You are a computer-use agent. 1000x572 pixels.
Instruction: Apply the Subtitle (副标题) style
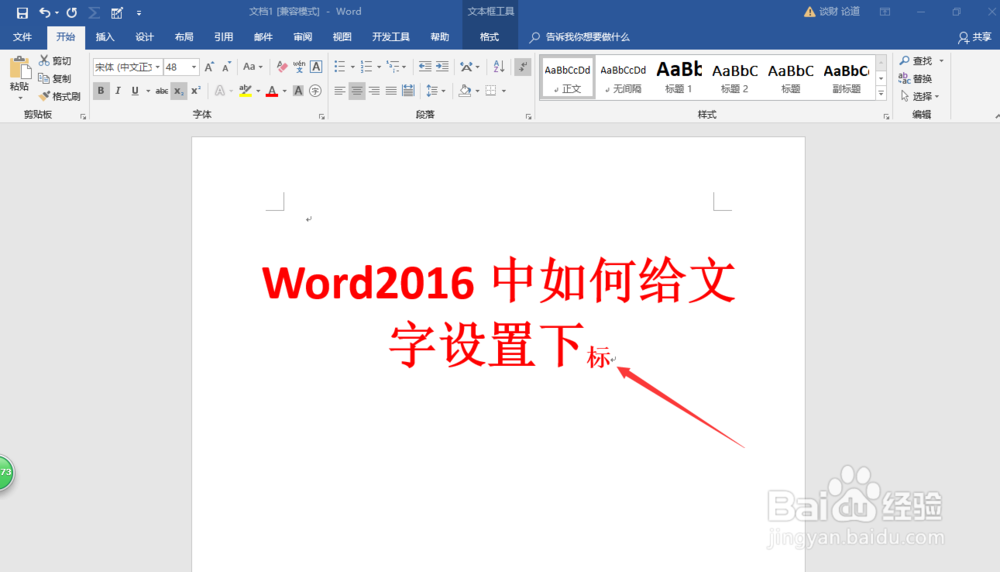[846, 77]
